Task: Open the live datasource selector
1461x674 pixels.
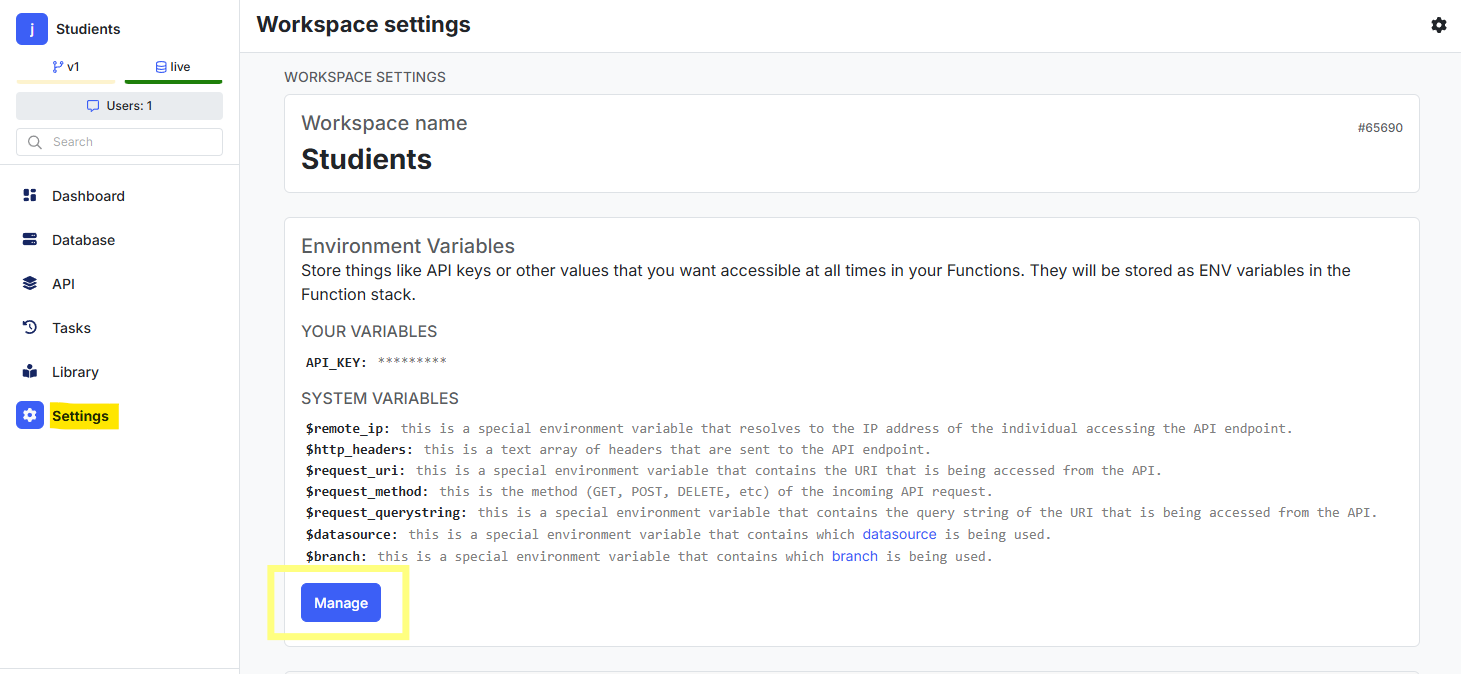Action: click(x=173, y=67)
